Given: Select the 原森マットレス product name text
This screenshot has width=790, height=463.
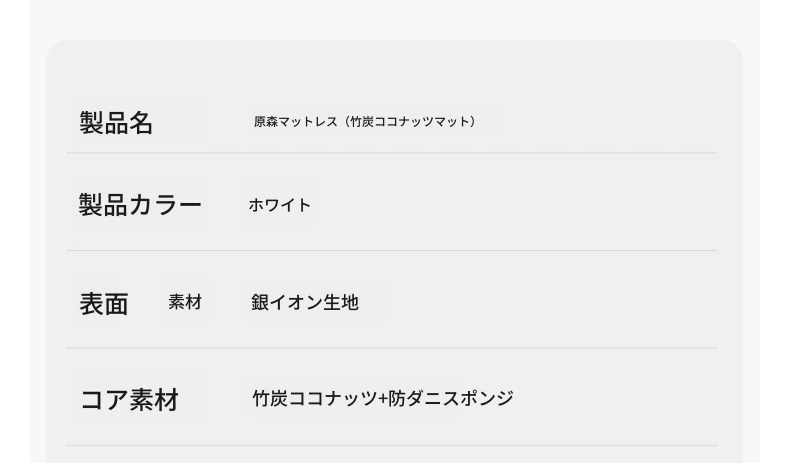Looking at the screenshot, I should coord(365,122).
